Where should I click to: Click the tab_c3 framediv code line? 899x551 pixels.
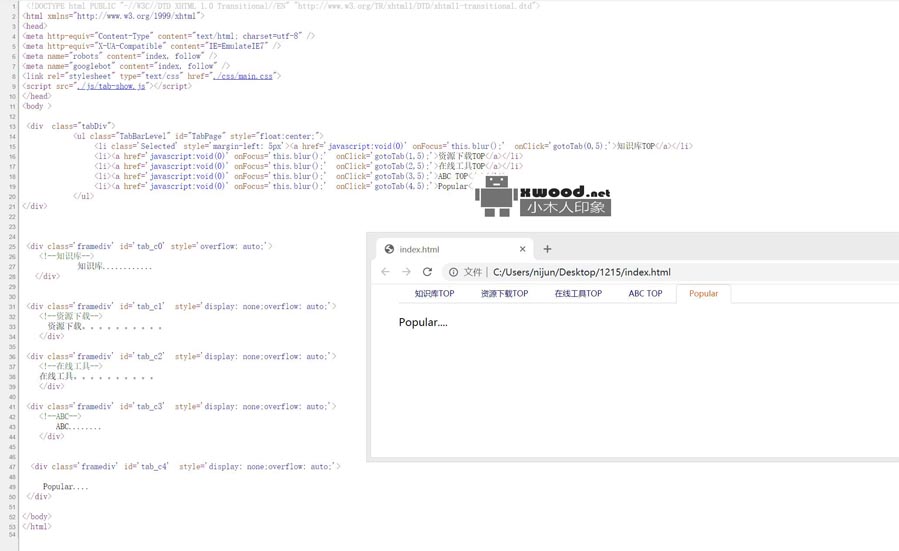tap(181, 406)
